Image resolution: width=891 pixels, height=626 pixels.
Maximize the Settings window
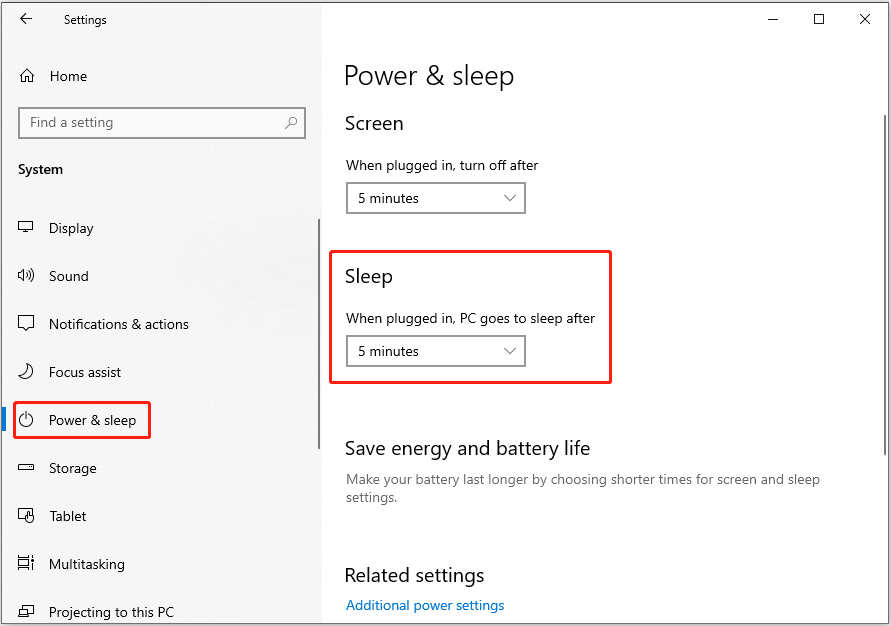coord(819,19)
